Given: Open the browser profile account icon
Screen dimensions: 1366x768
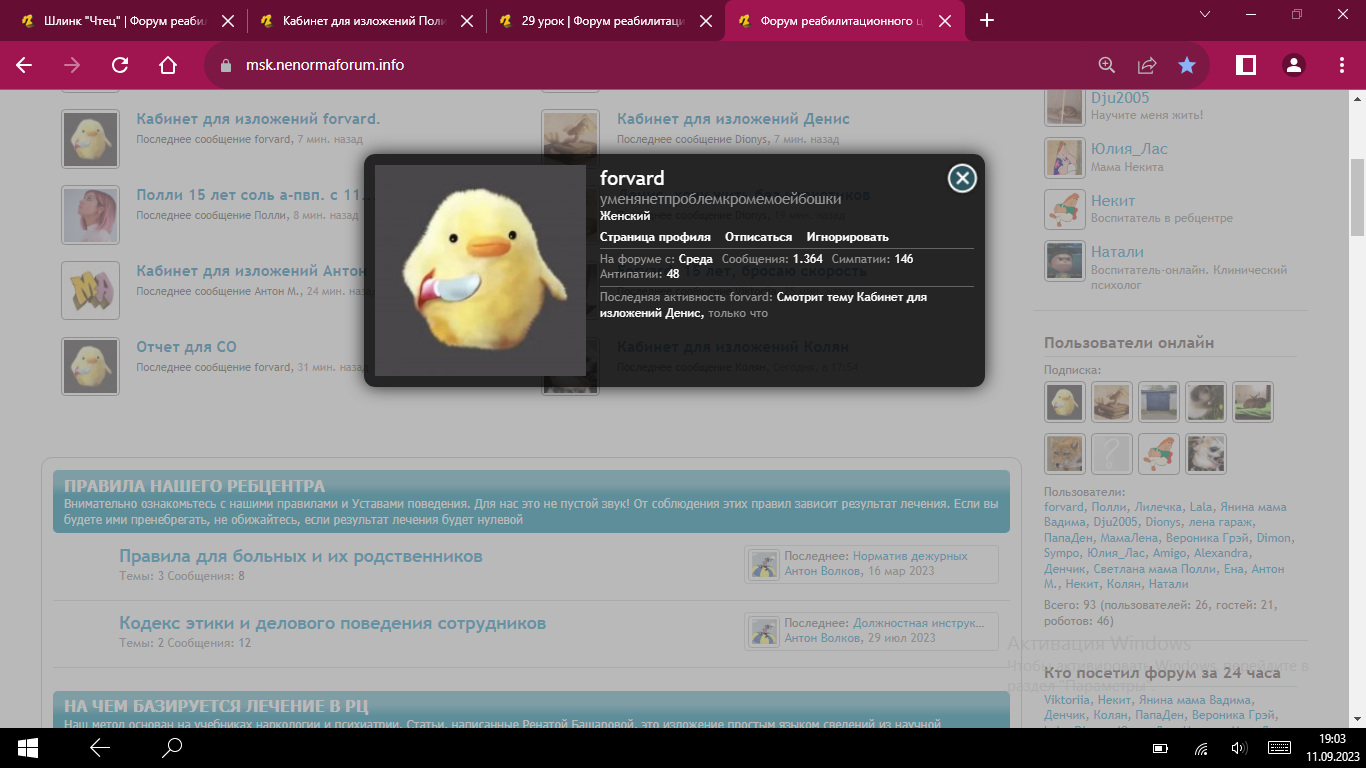Looking at the screenshot, I should (1294, 65).
